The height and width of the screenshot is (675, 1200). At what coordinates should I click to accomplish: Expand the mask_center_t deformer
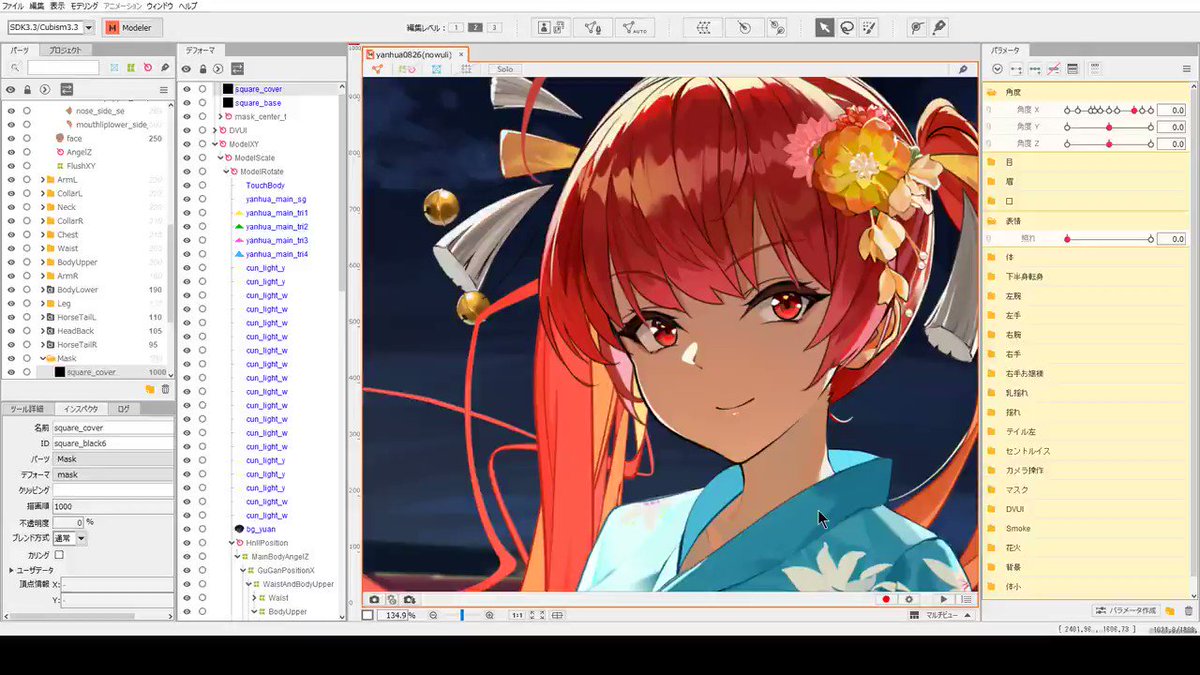(x=219, y=116)
